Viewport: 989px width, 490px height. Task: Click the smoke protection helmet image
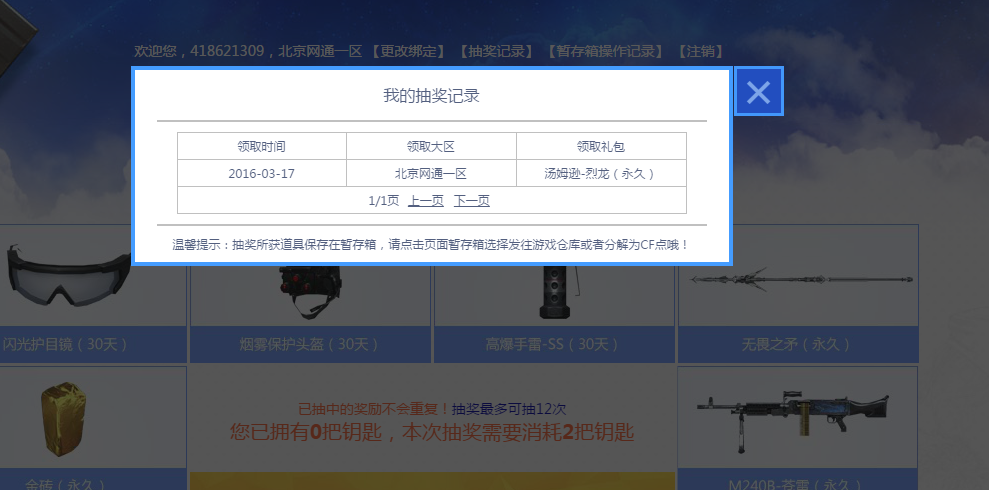tap(310, 291)
